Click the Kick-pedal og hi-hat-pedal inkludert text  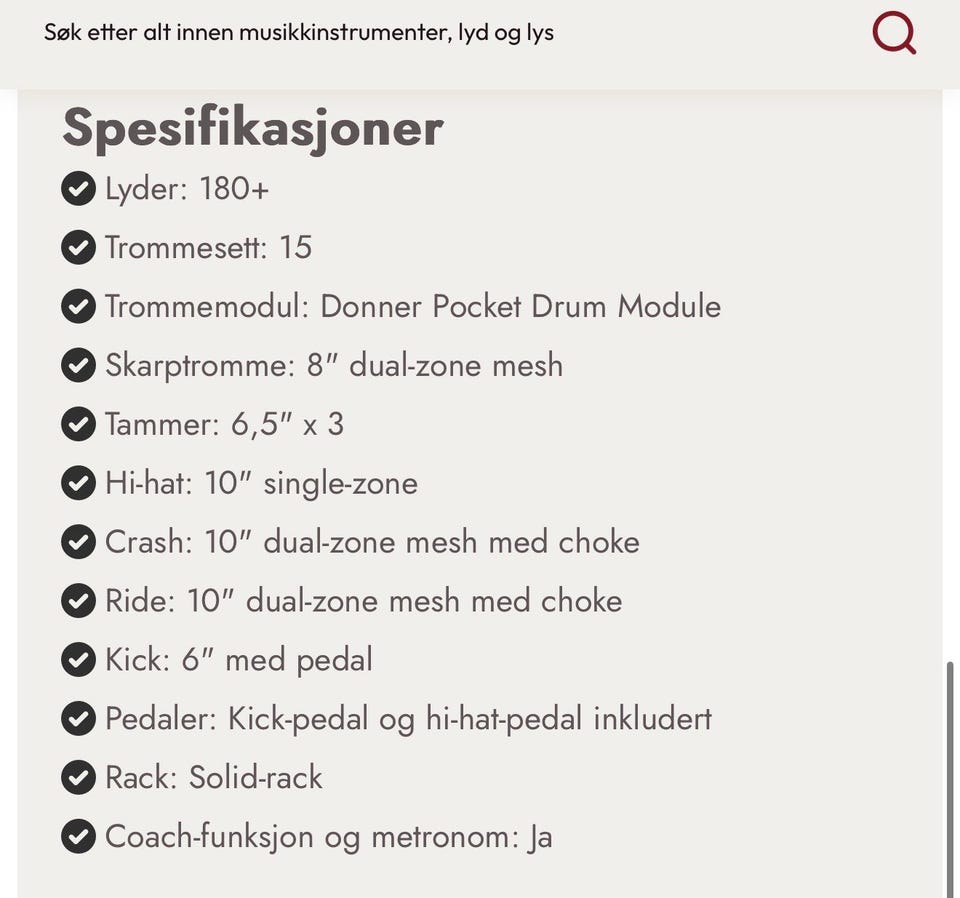470,719
